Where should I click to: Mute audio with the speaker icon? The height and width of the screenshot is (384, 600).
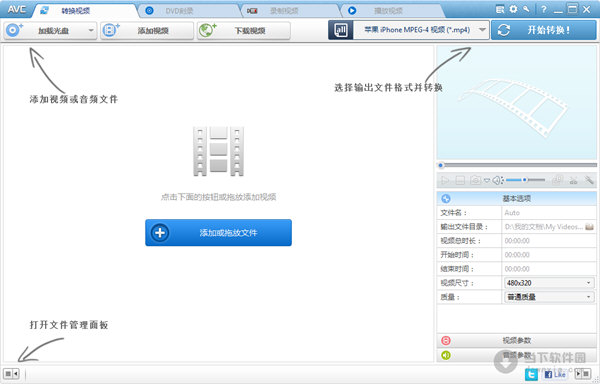[497, 180]
